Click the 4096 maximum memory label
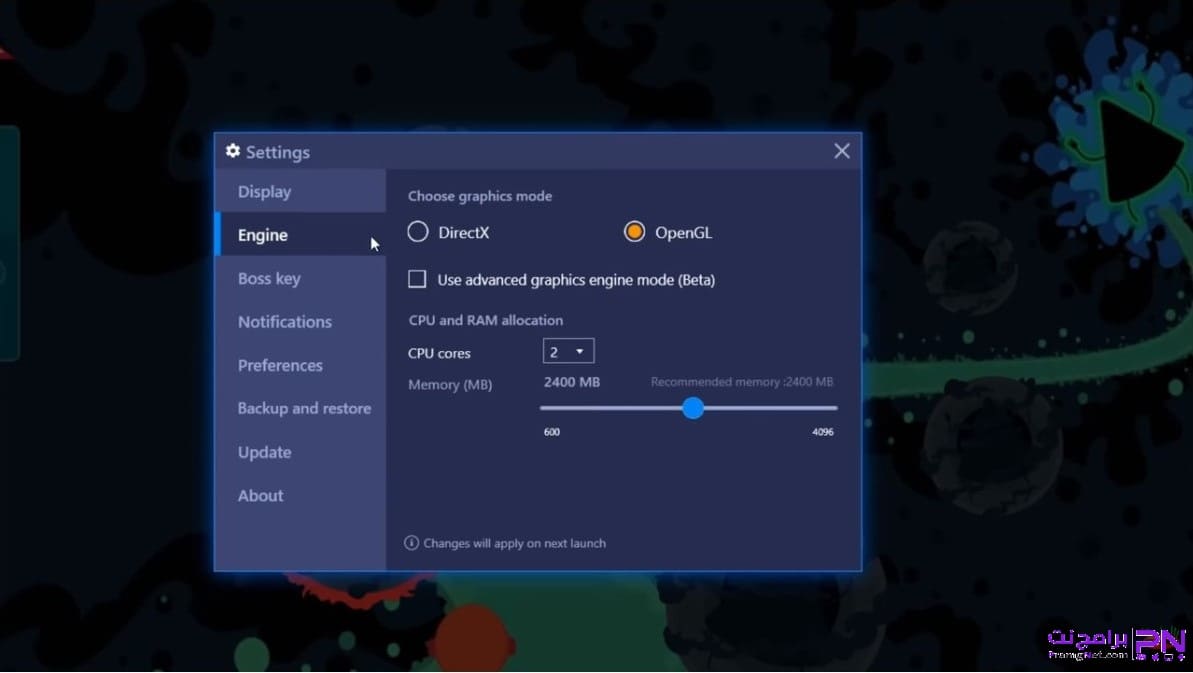Viewport: 1193px width, 673px height. tap(822, 432)
